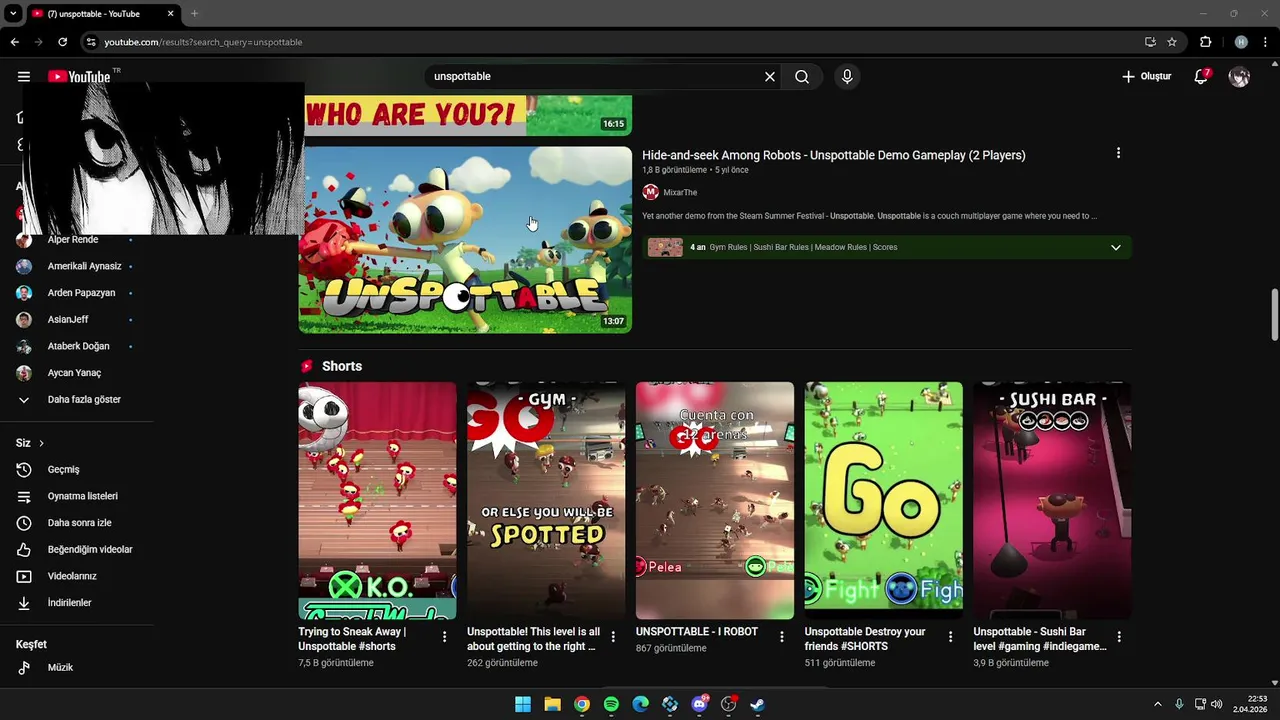
Task: Open YouTube notifications bell
Action: (1201, 76)
